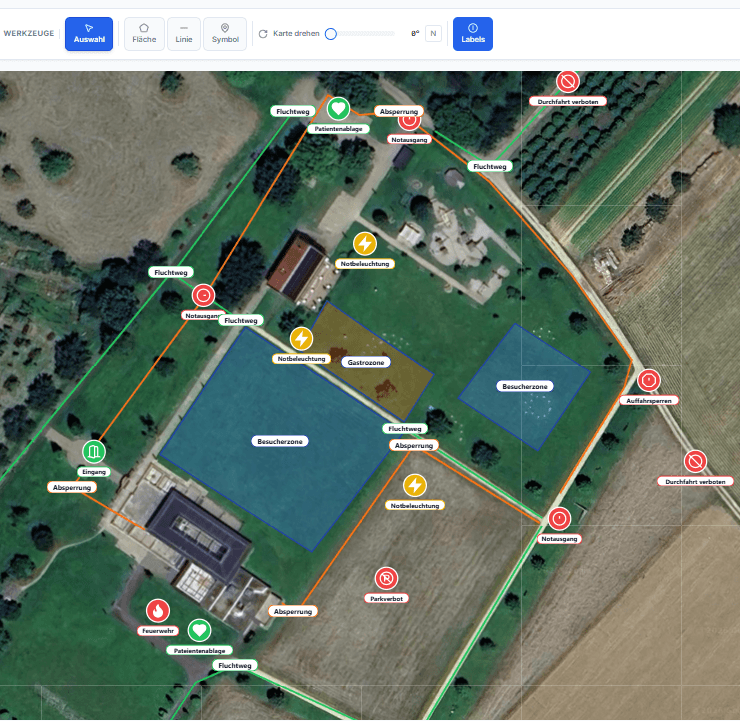Select the green Eingang door icon
Image resolution: width=740 pixels, height=721 pixels.
(94, 452)
